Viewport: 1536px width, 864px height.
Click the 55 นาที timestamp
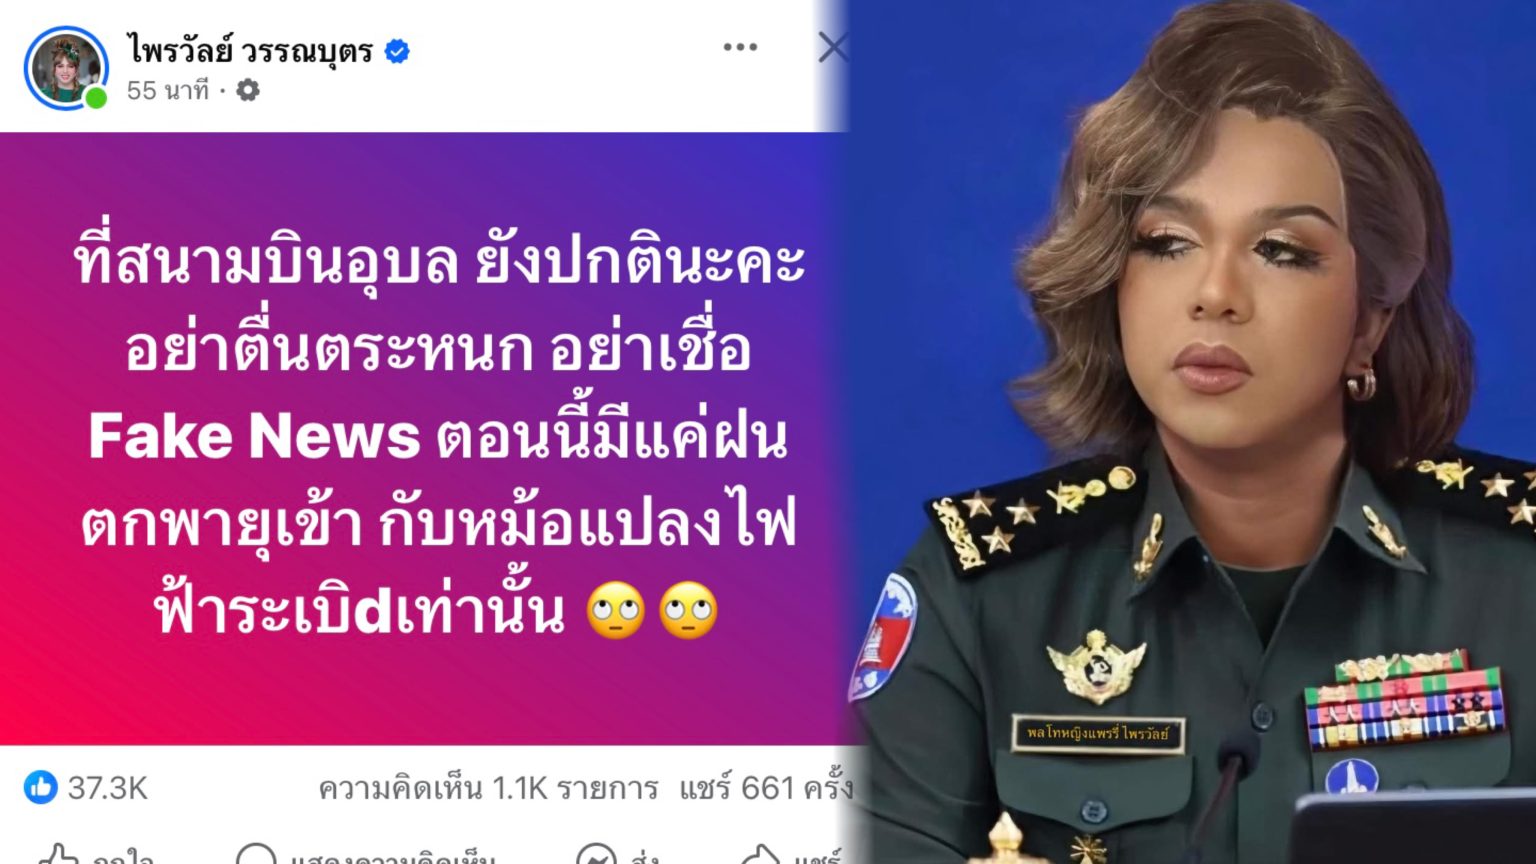(x=167, y=91)
